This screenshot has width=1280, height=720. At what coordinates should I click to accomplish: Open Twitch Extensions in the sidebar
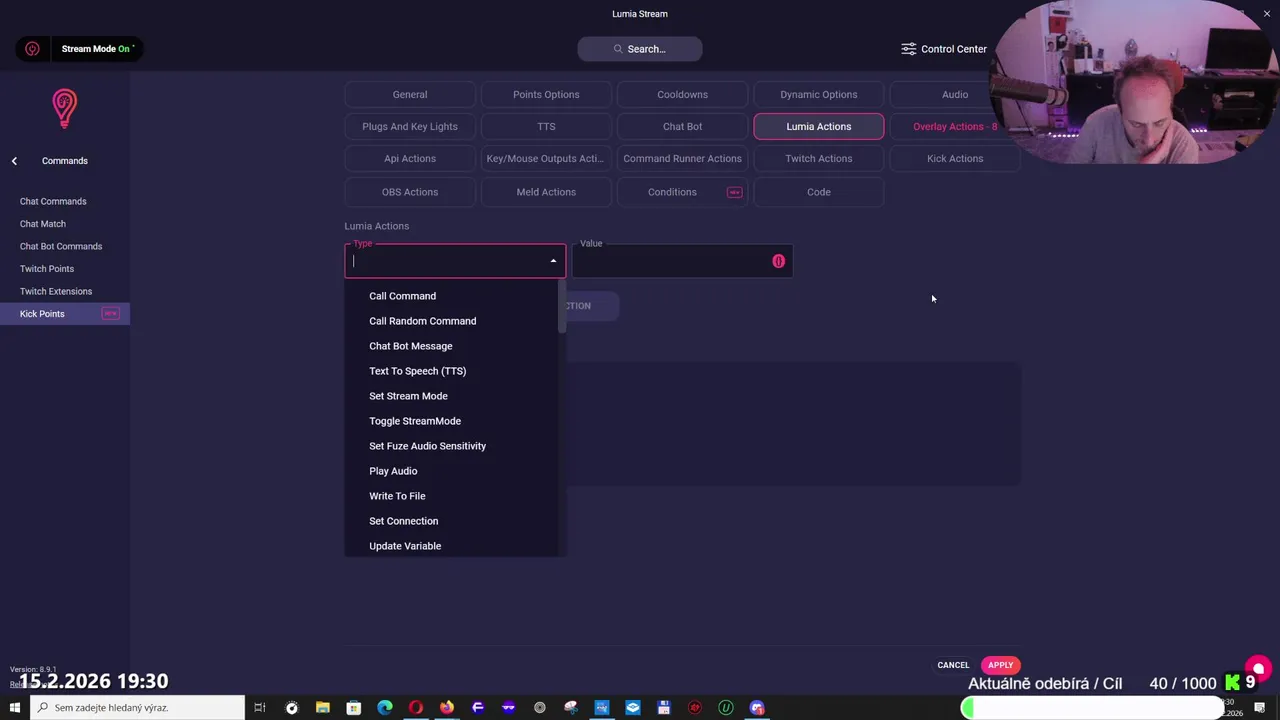[x=56, y=291]
